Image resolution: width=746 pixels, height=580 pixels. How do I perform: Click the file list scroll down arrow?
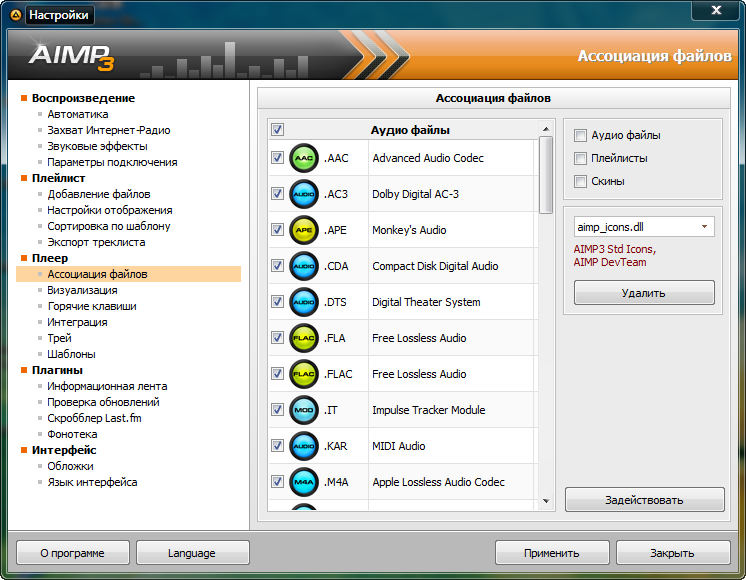(x=546, y=501)
